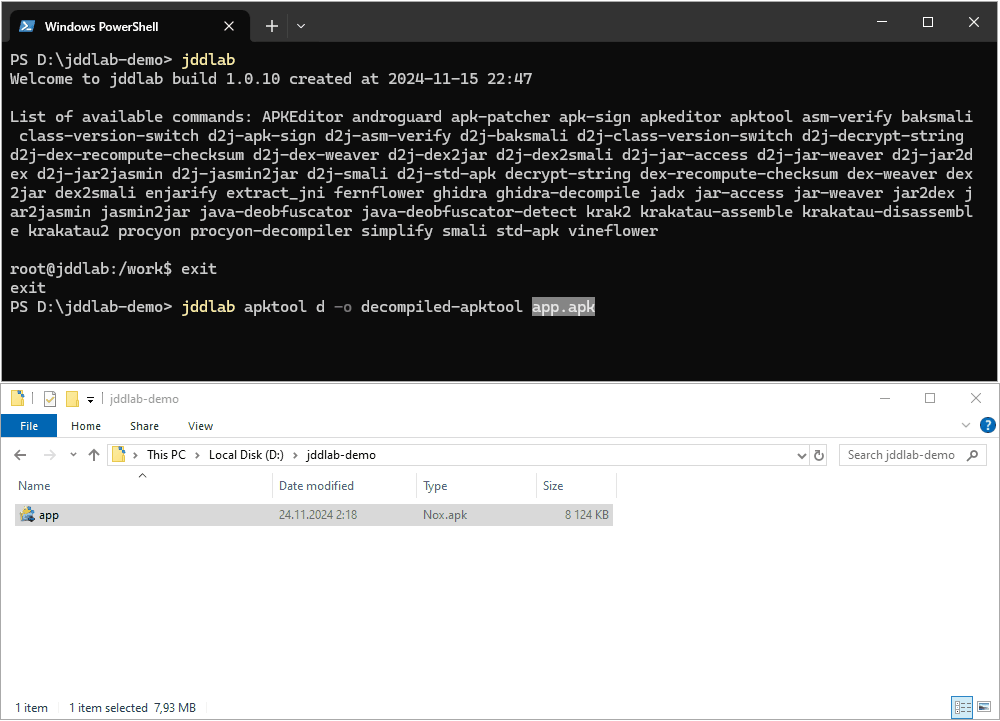Click jddlab-demo in address breadcrumb
Viewport: 1000px width, 721px height.
point(341,455)
